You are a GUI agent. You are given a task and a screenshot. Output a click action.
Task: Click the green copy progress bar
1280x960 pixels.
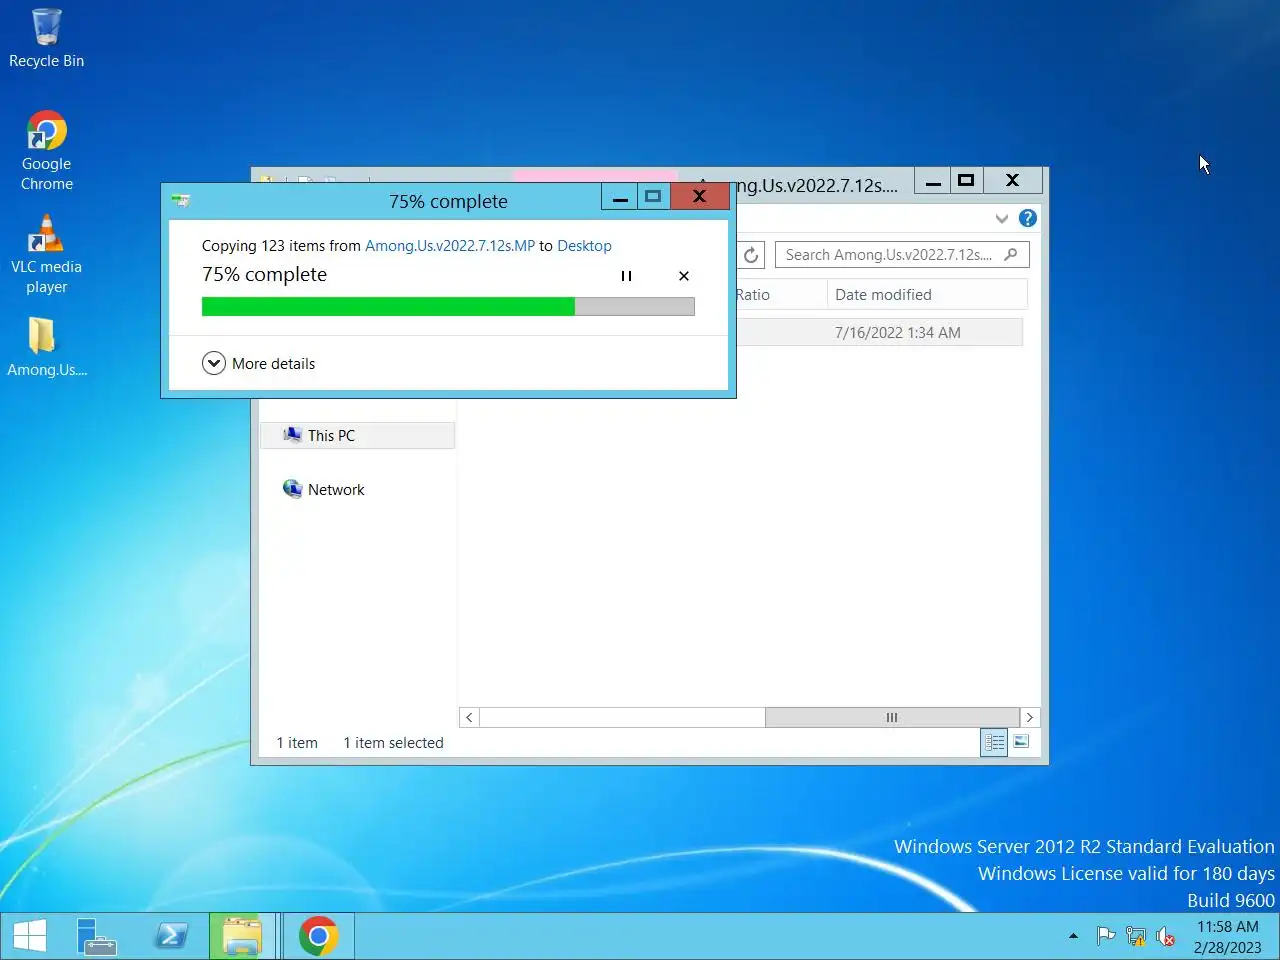(x=448, y=306)
